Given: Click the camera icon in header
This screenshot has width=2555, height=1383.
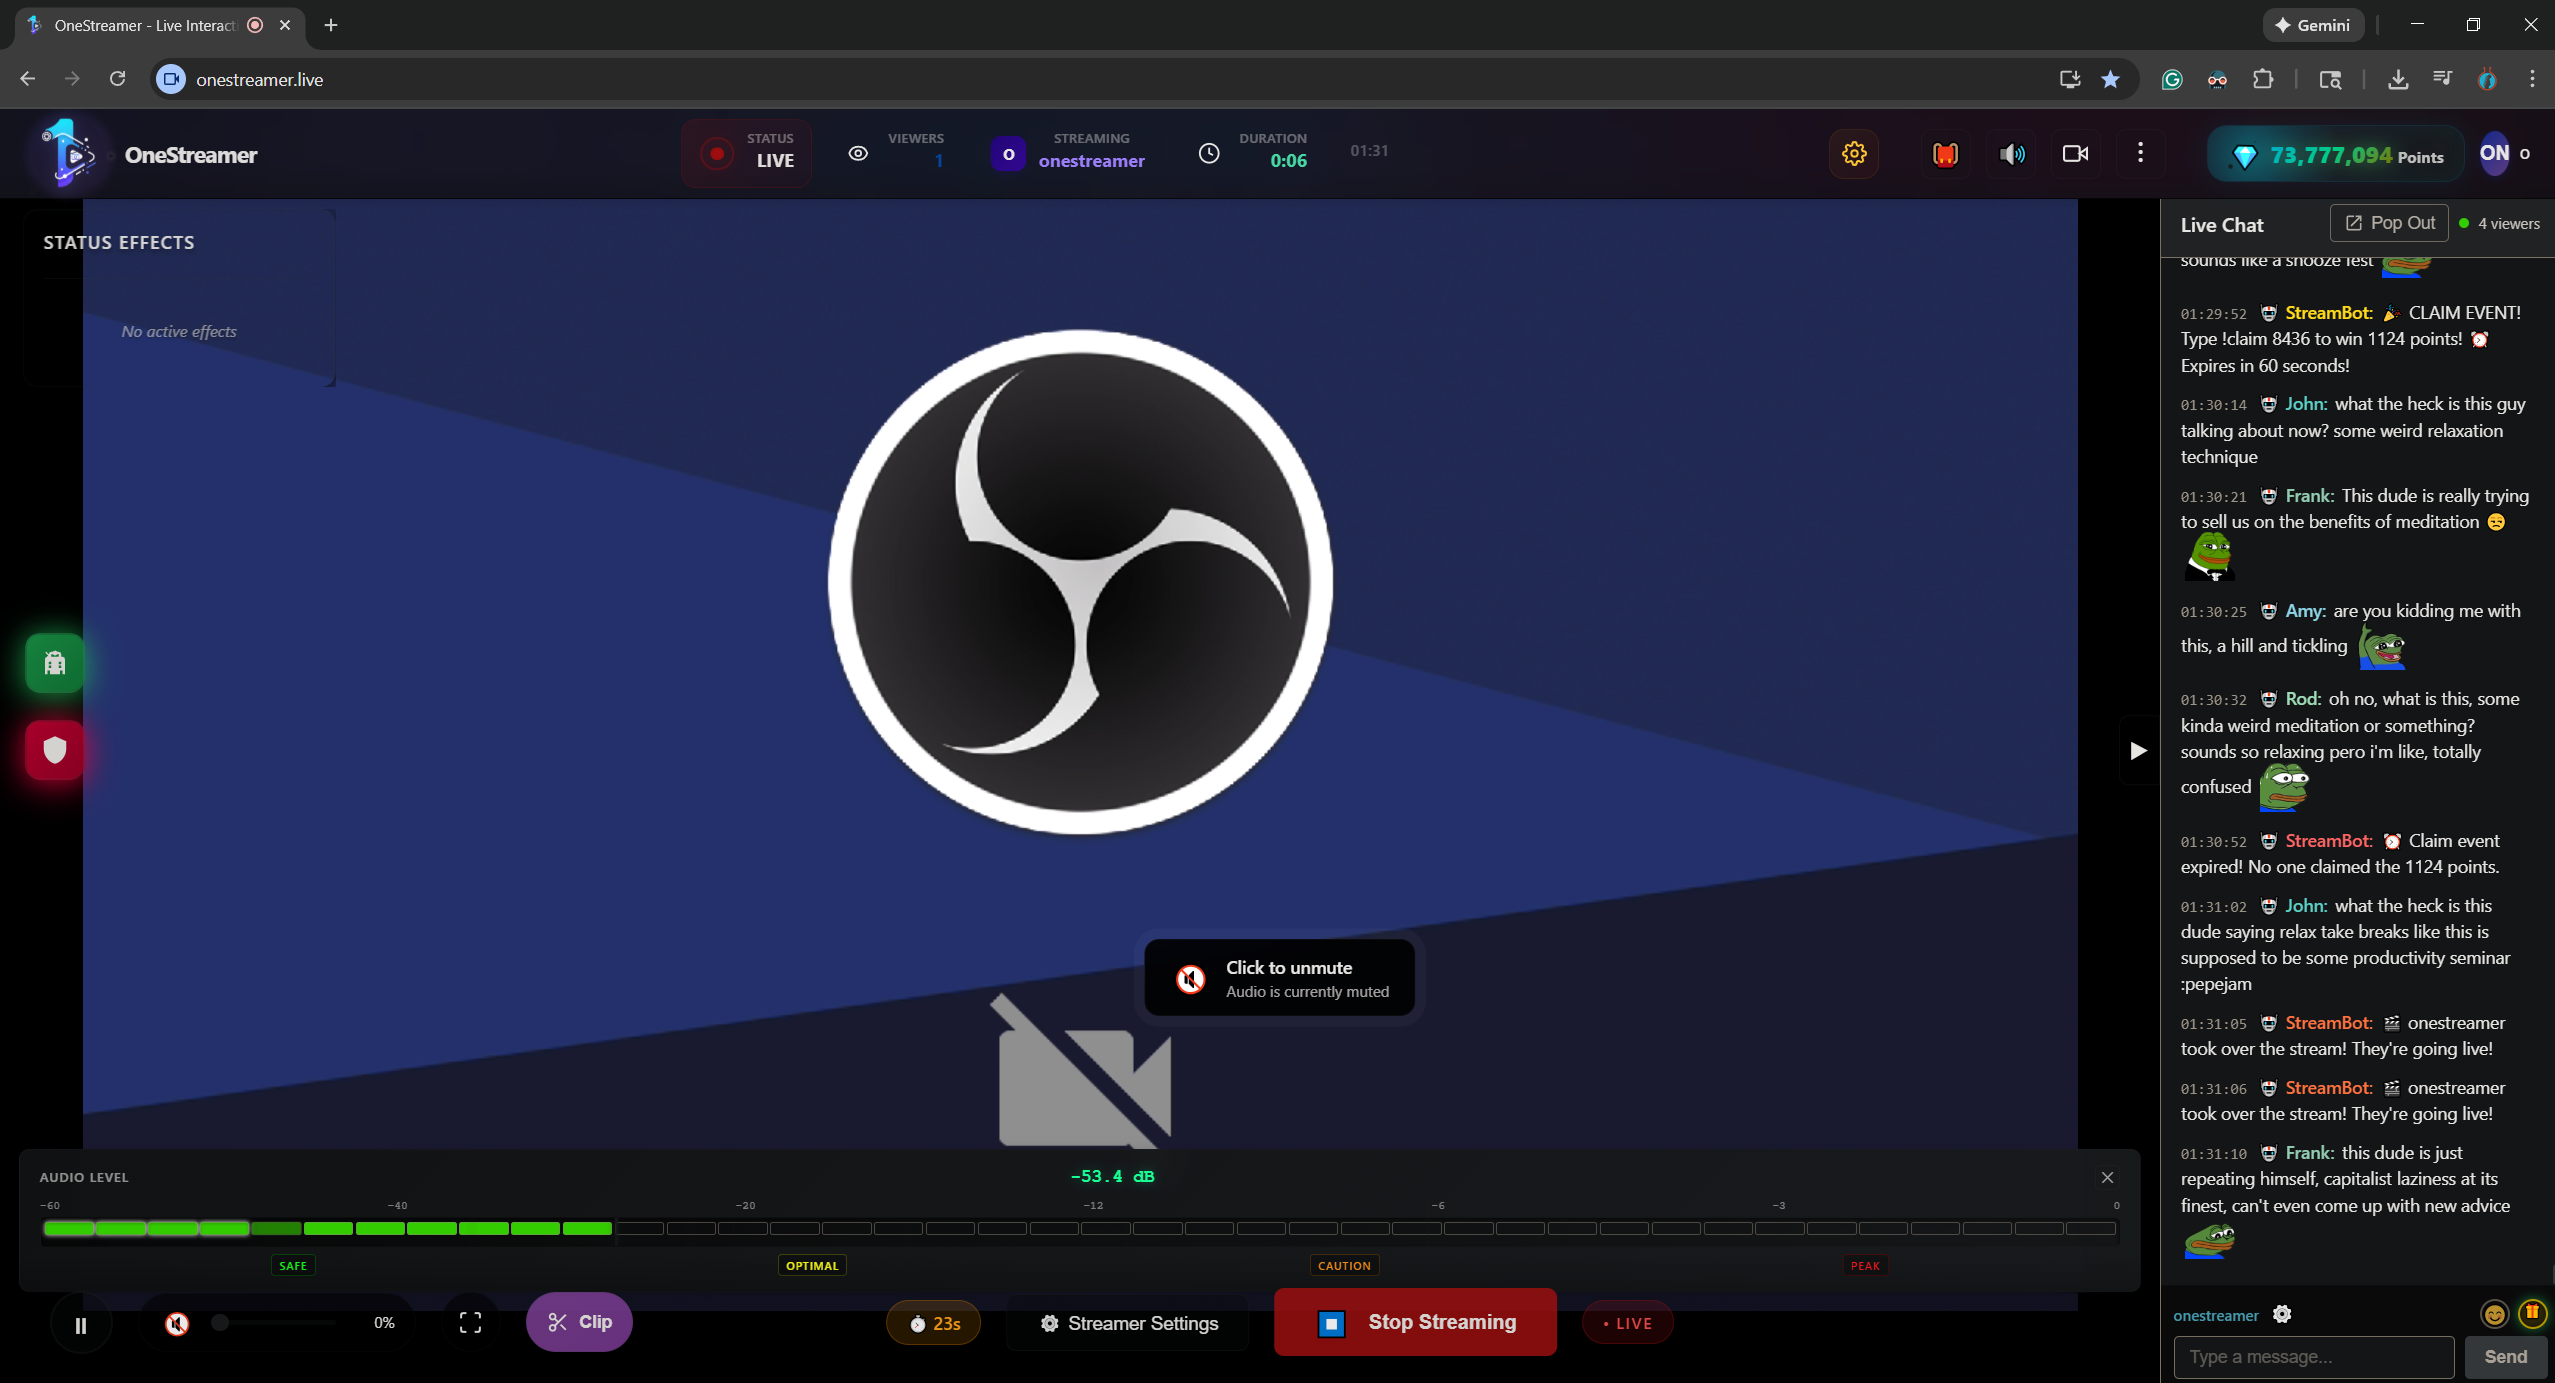Looking at the screenshot, I should coord(2075,154).
